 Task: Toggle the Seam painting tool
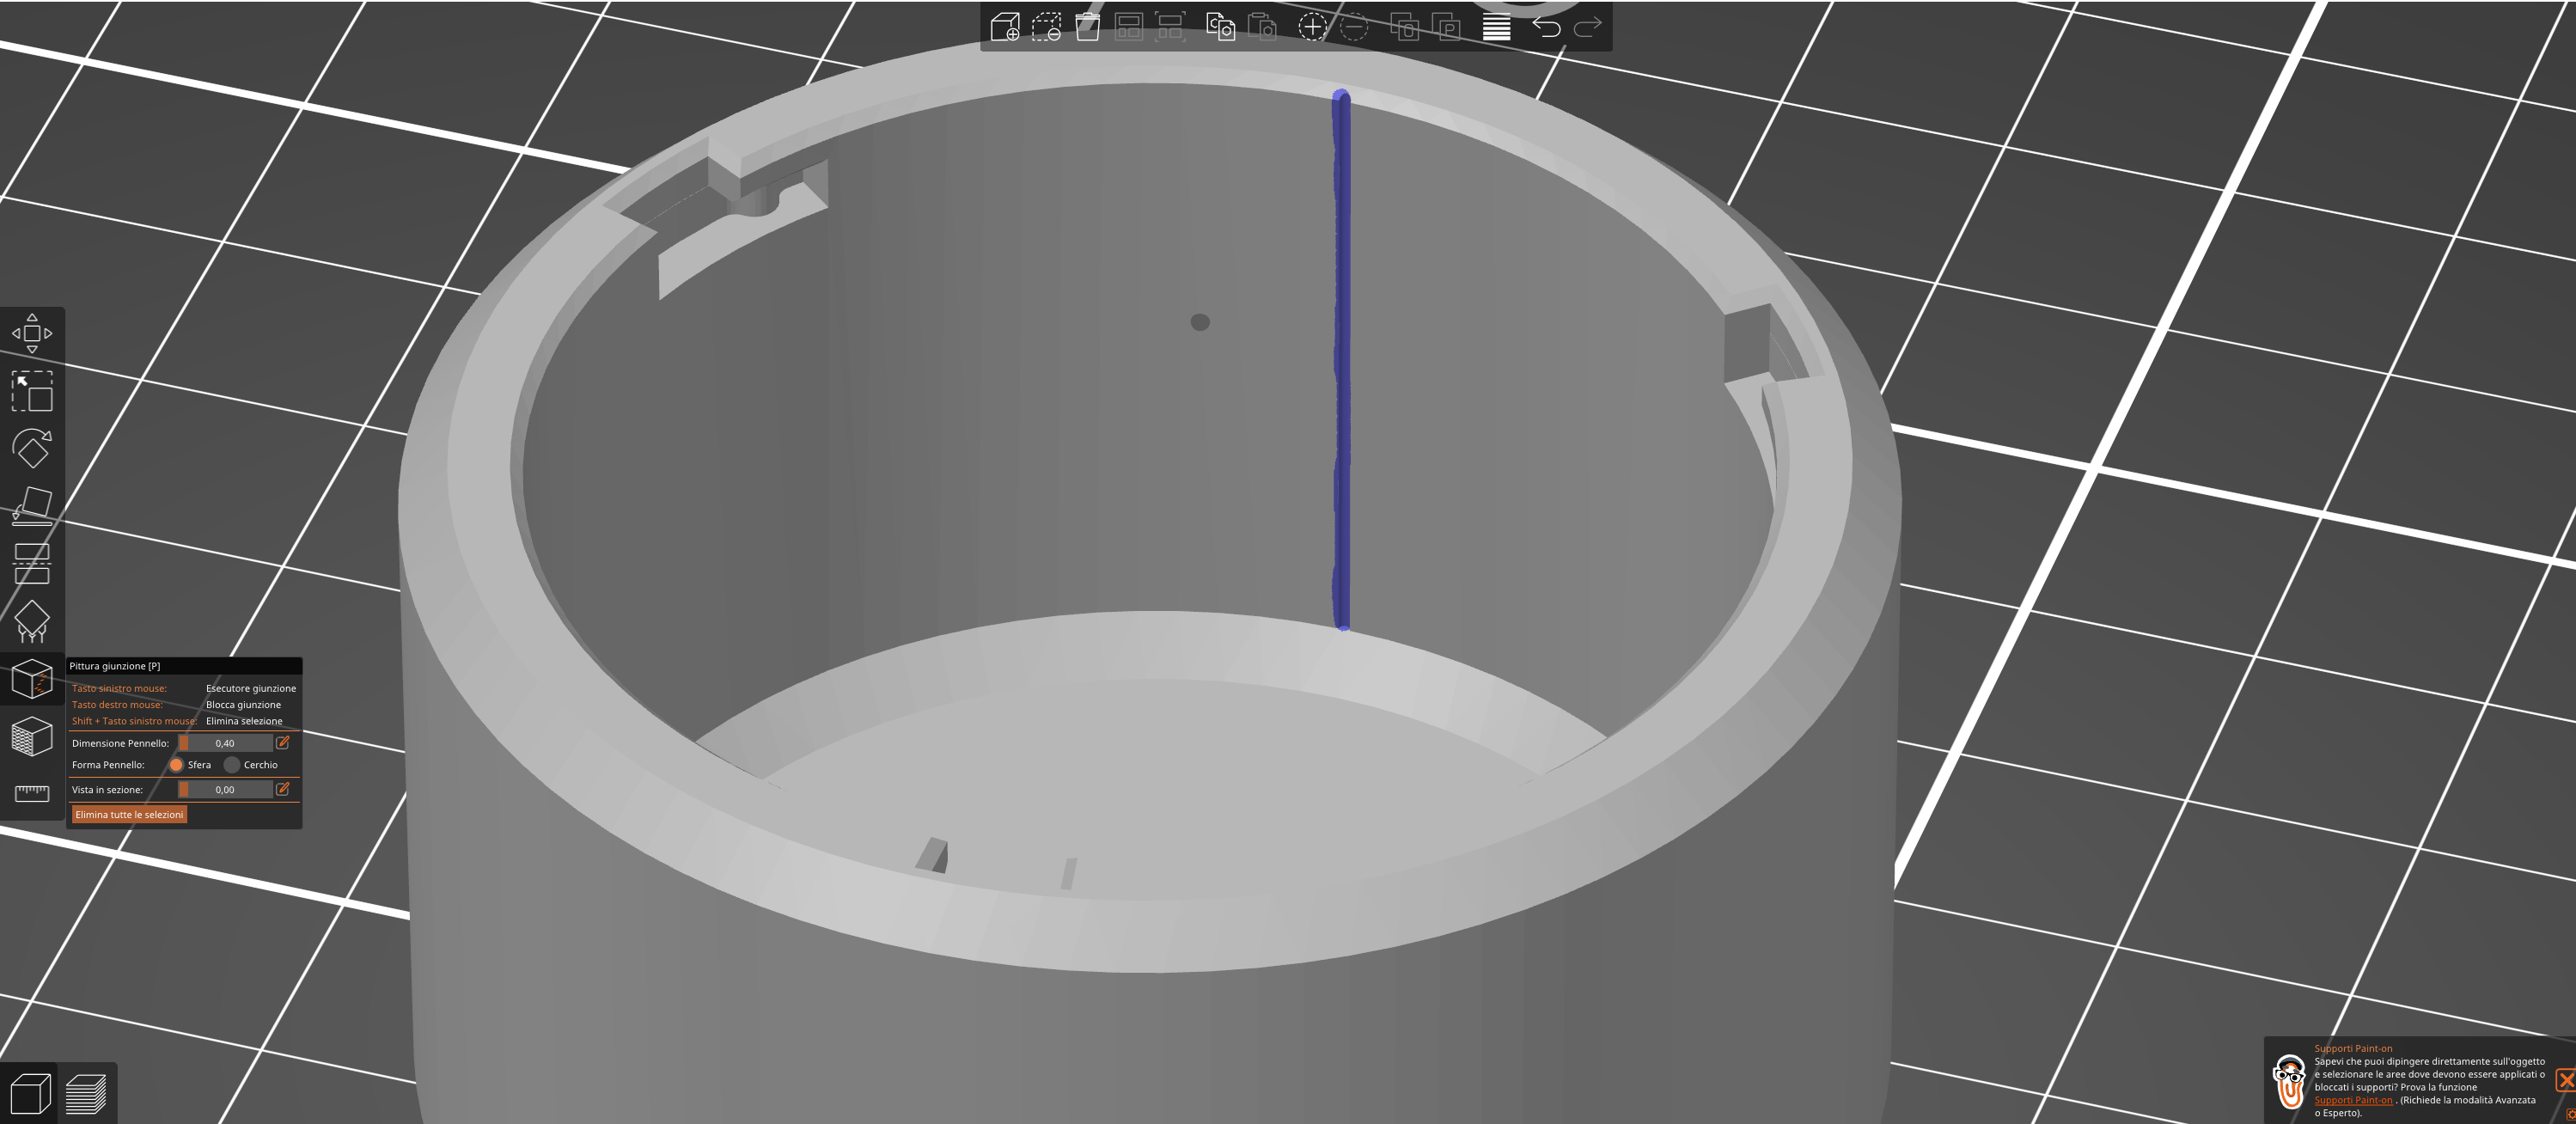pyautogui.click(x=32, y=679)
